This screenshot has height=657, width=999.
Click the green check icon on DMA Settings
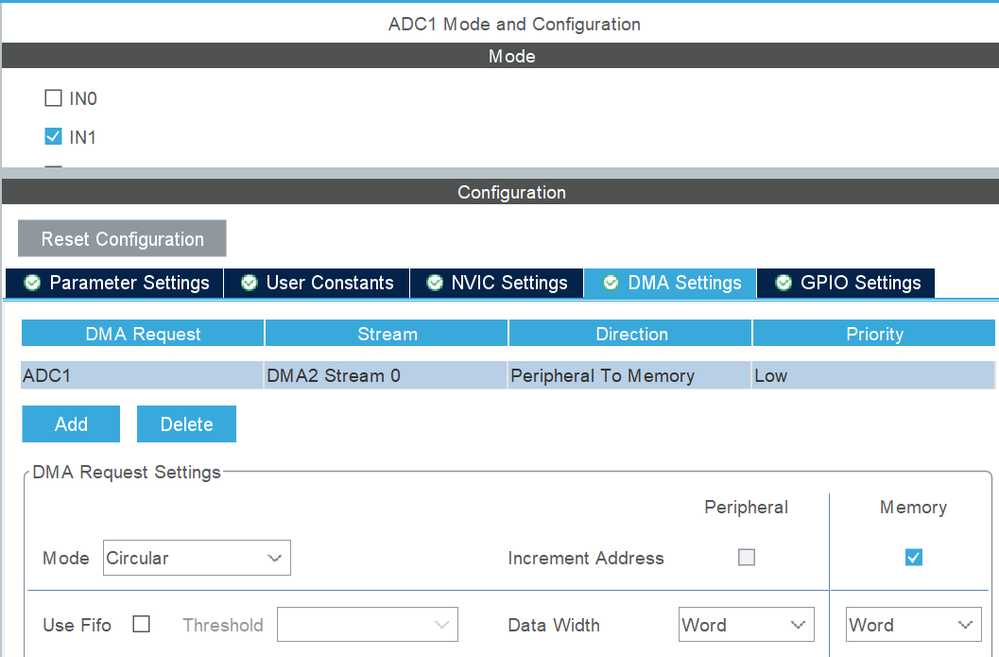pos(611,283)
